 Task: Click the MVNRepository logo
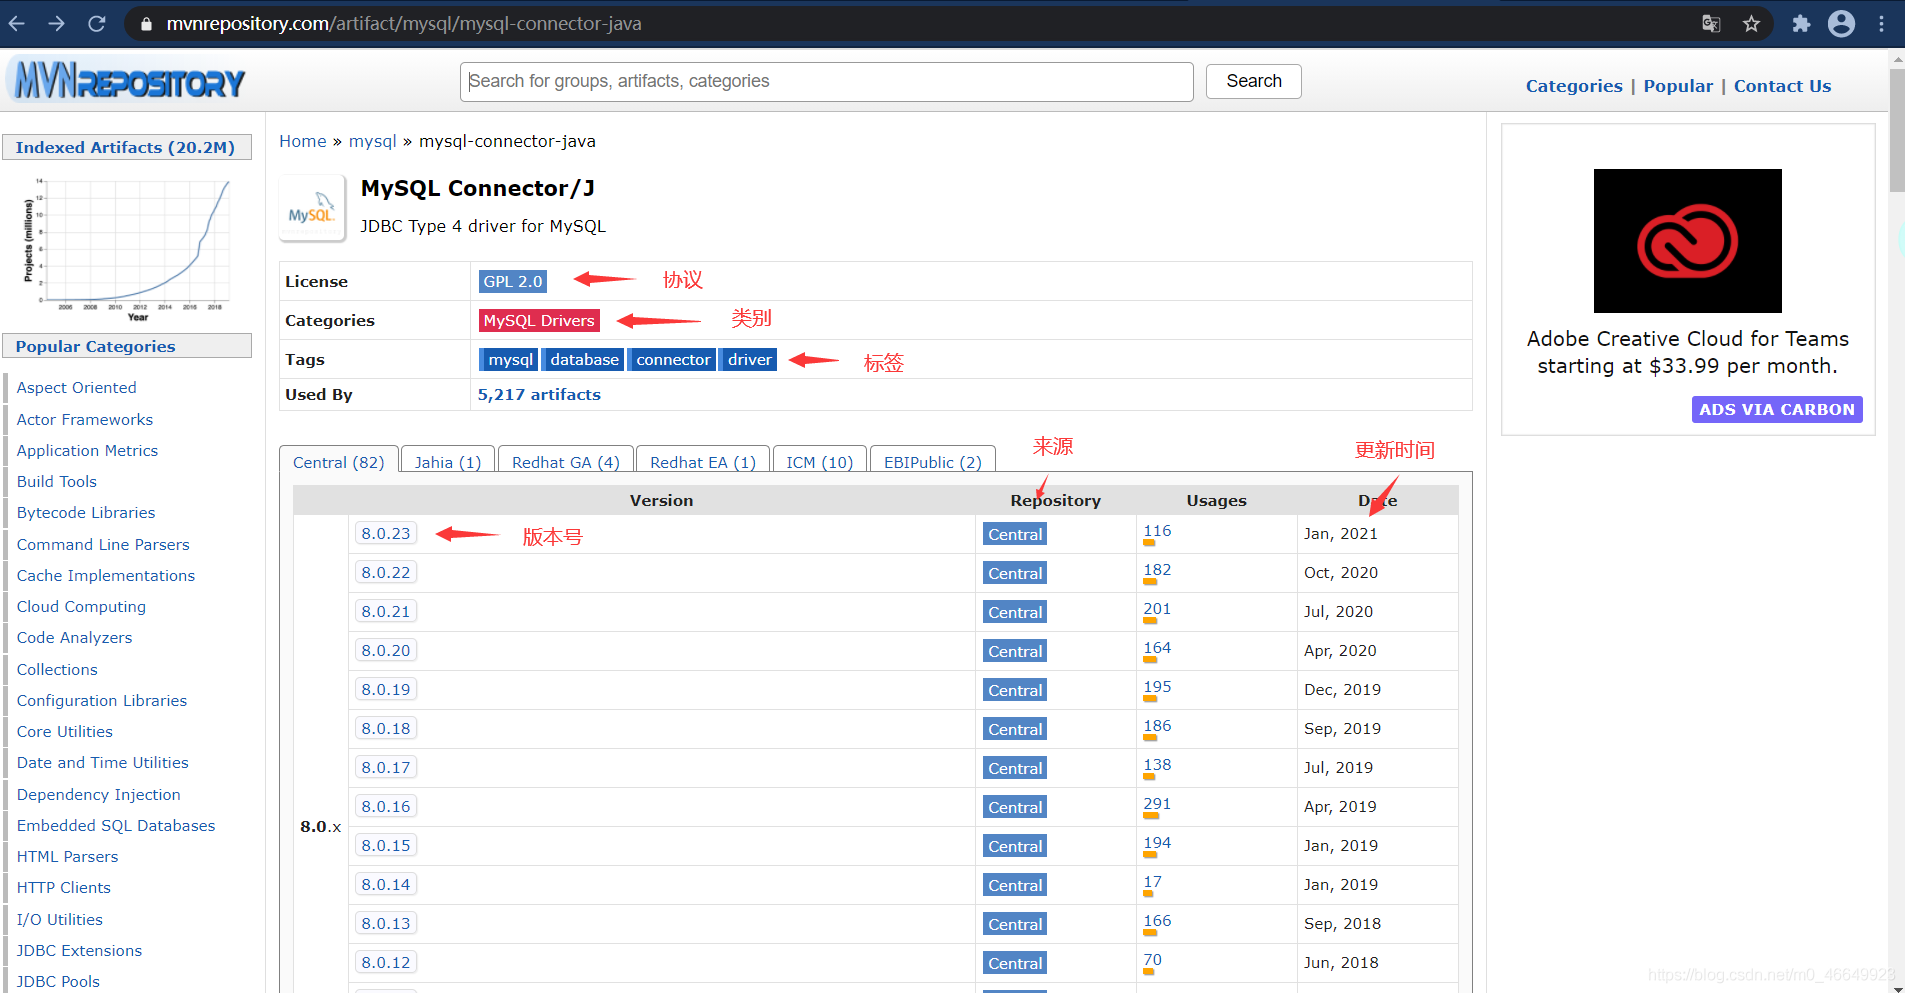(128, 80)
